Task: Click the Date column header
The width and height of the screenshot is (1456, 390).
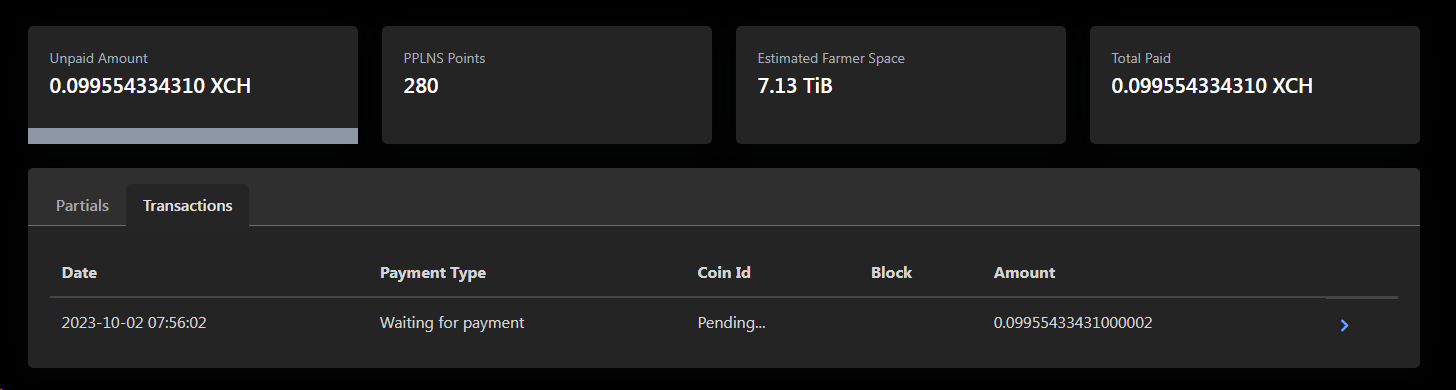Action: (x=79, y=272)
